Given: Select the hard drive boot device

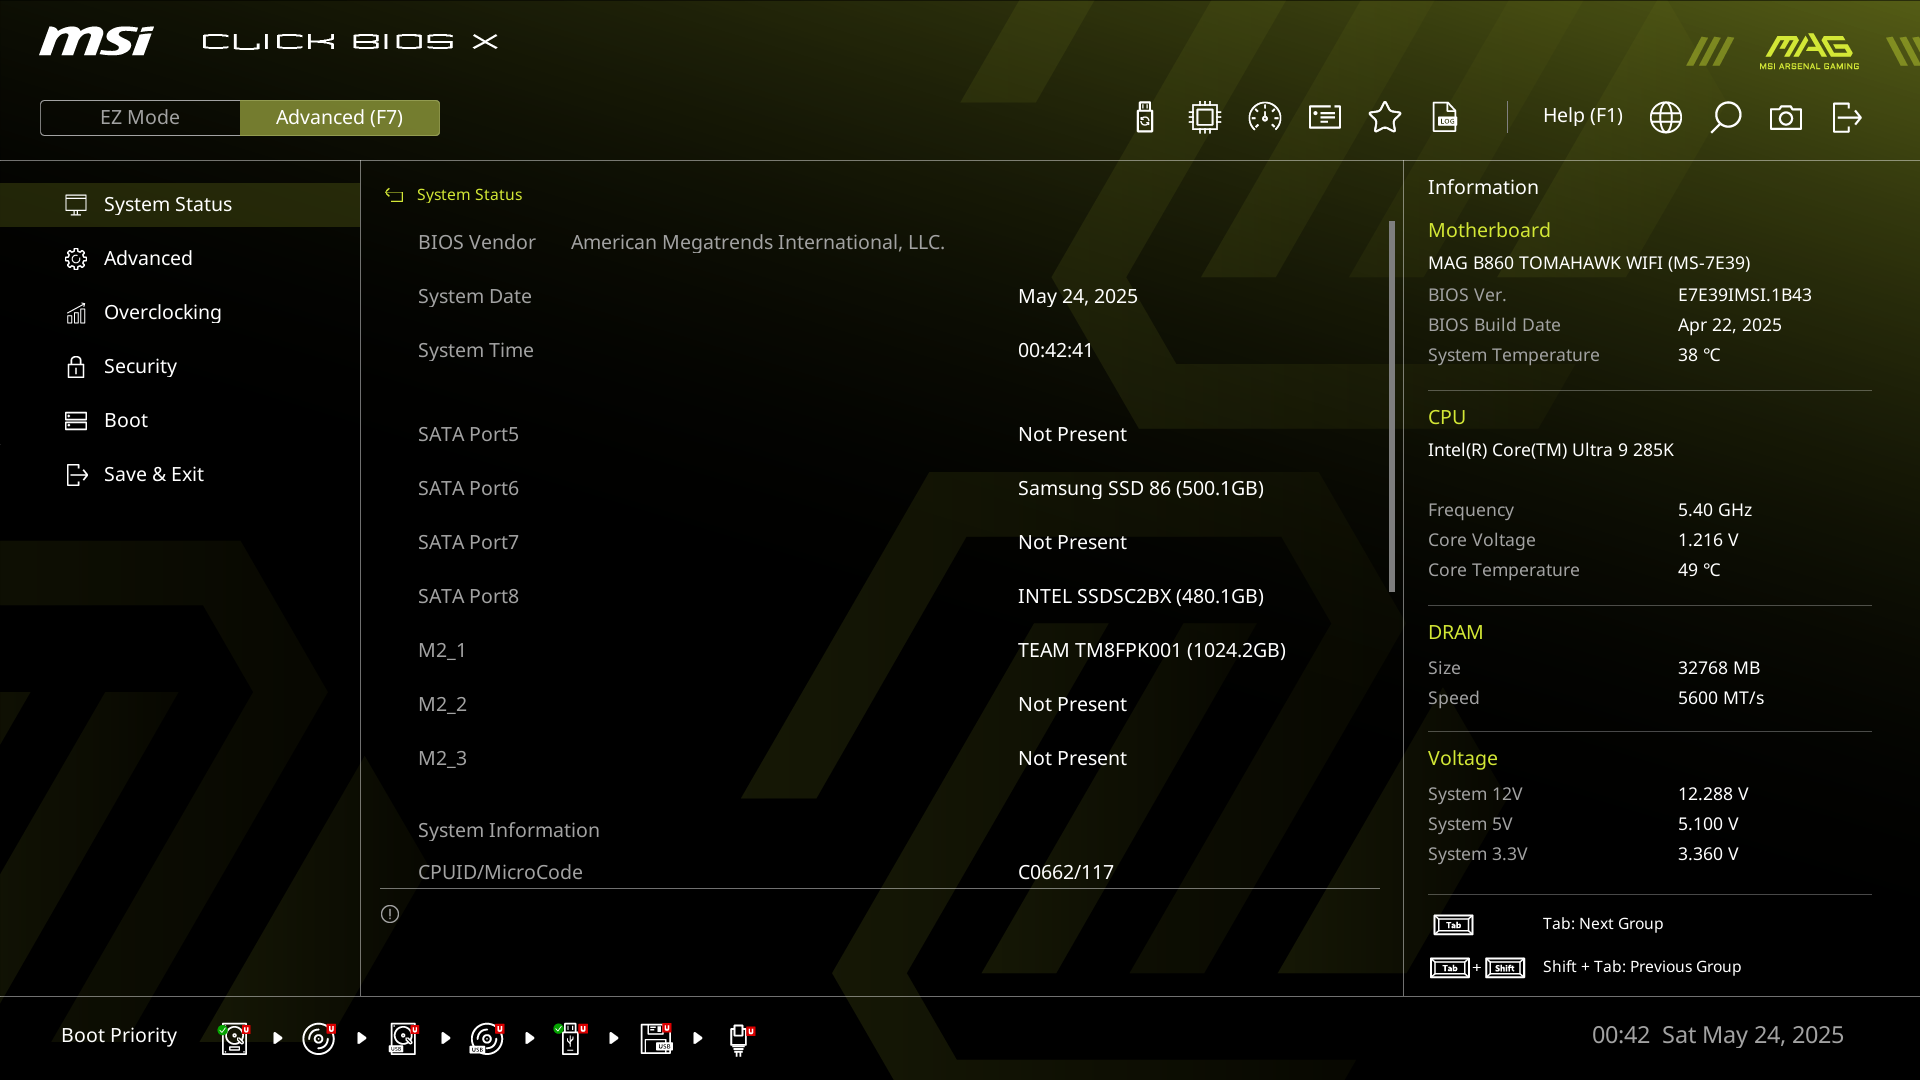Looking at the screenshot, I should [234, 1038].
